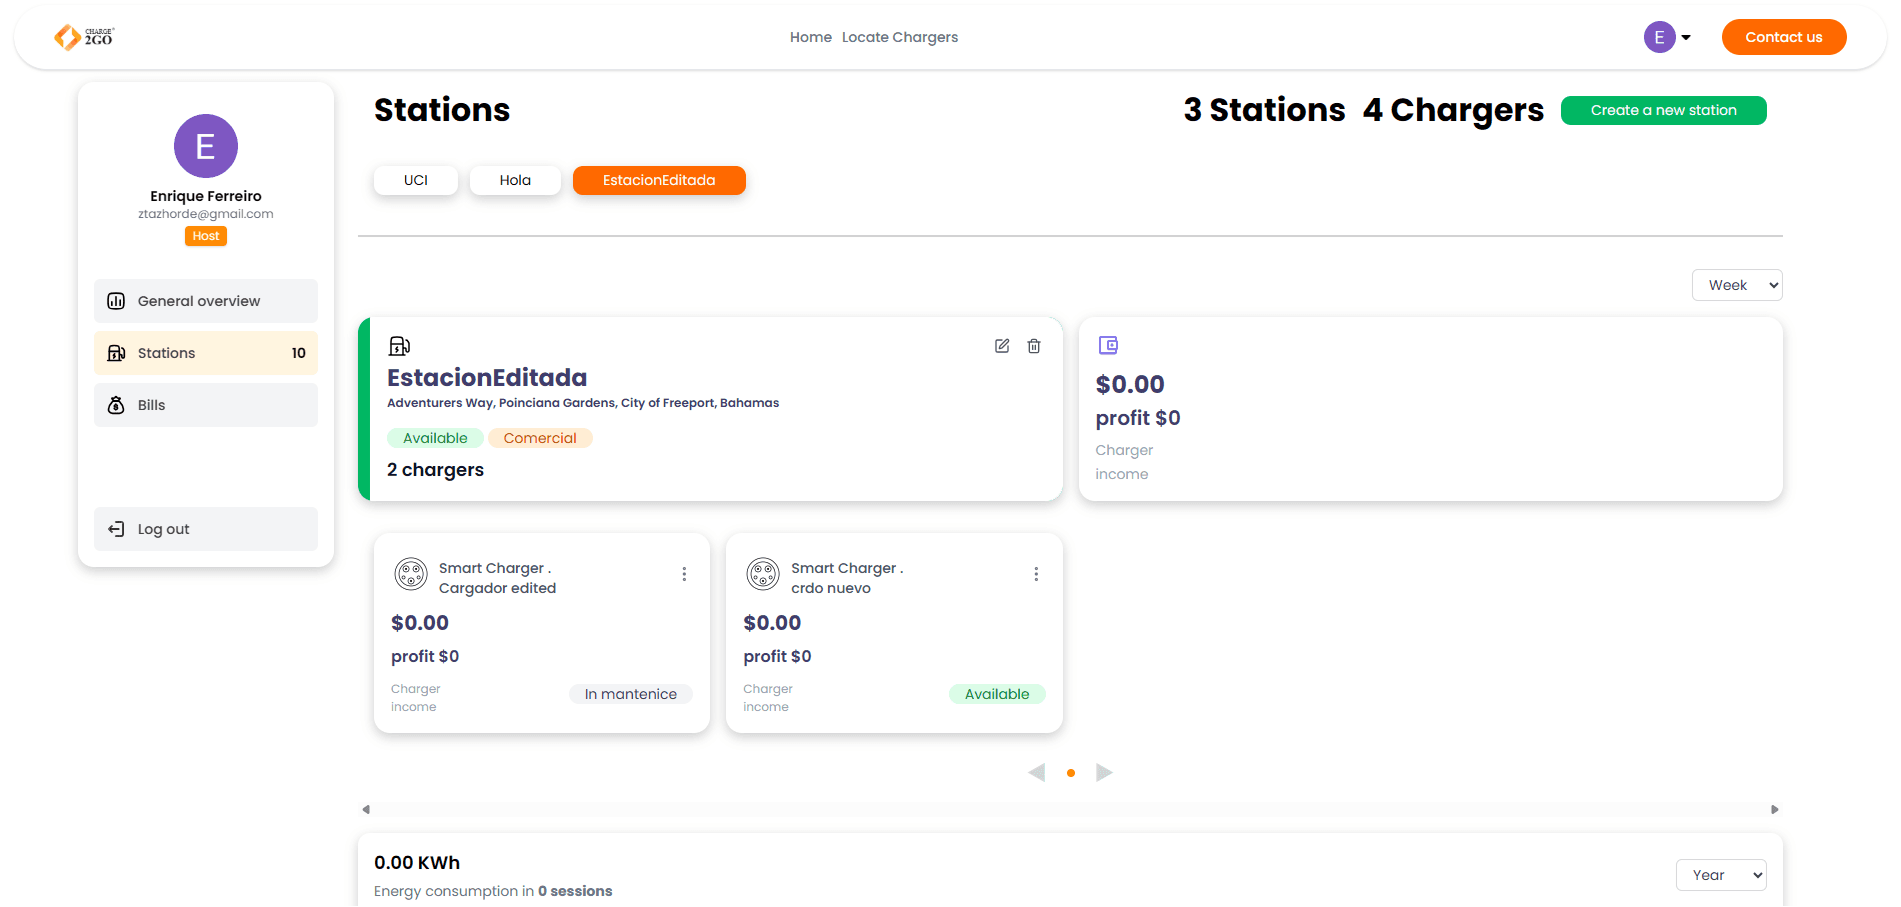Image resolution: width=1901 pixels, height=907 pixels.
Task: Click Cargador edited charger plug icon
Action: click(411, 574)
